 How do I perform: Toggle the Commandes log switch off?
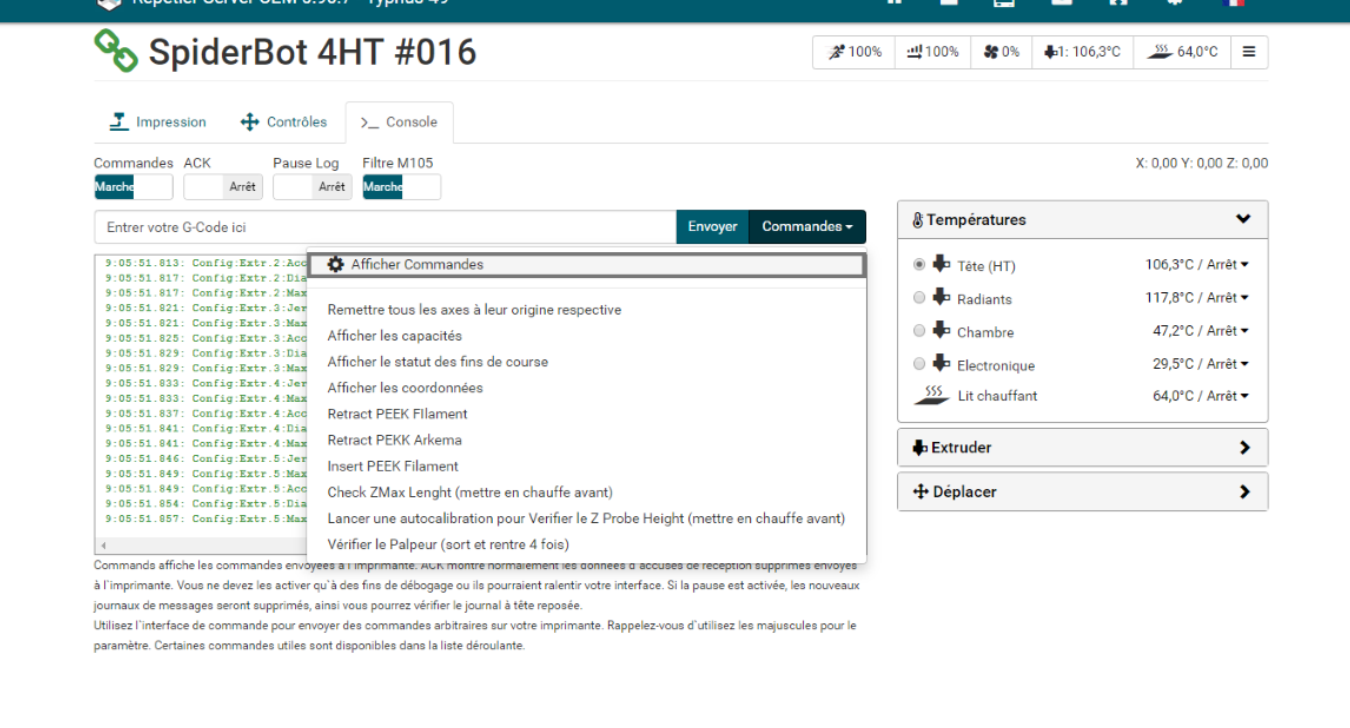133,187
